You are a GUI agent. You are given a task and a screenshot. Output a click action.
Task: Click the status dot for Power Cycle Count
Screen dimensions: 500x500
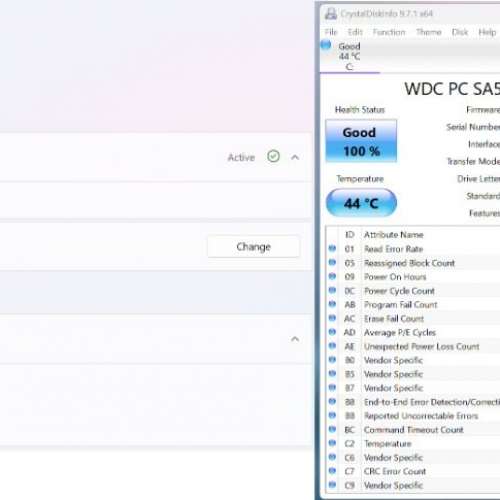tap(332, 290)
